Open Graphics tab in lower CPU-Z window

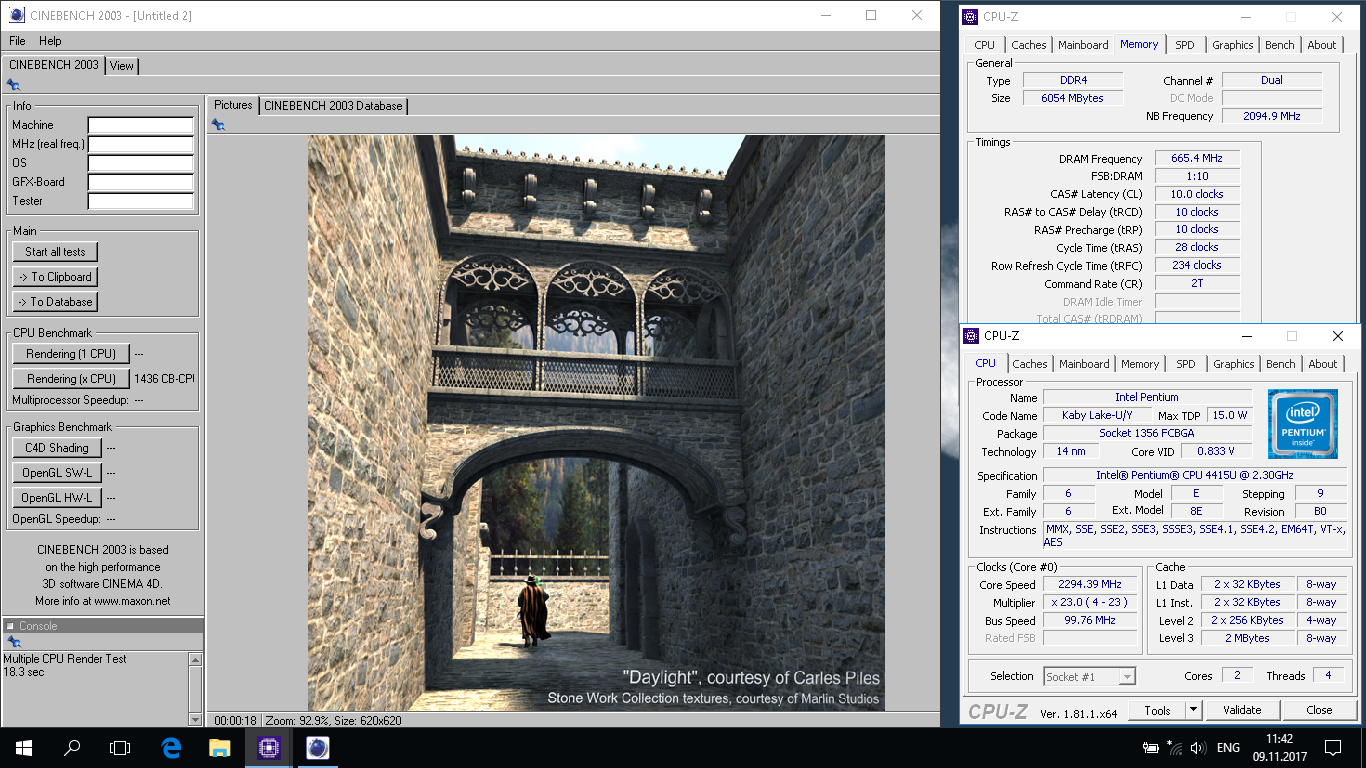point(1233,364)
